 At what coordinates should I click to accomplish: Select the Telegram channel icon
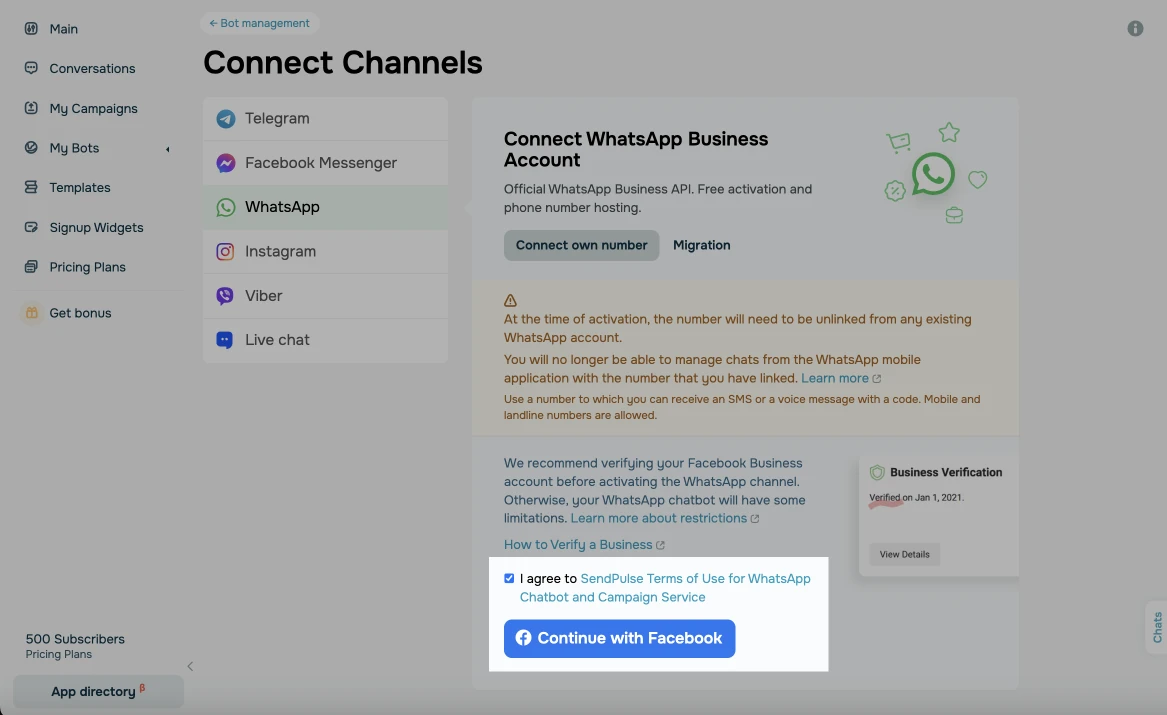224,118
